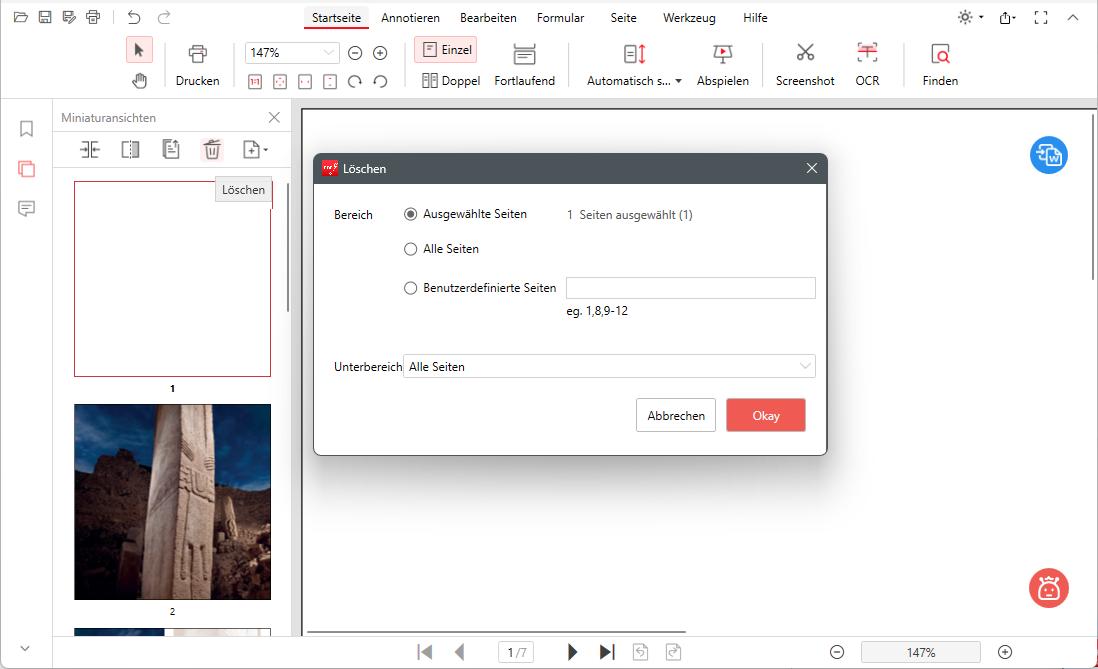Click the trash Löschen icon in thumbnails panel
This screenshot has width=1098, height=669.
click(x=212, y=149)
